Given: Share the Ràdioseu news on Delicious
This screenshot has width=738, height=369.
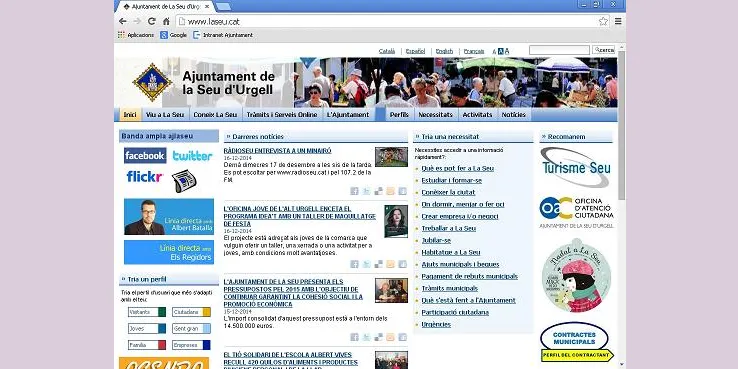Looking at the screenshot, I should click(378, 191).
